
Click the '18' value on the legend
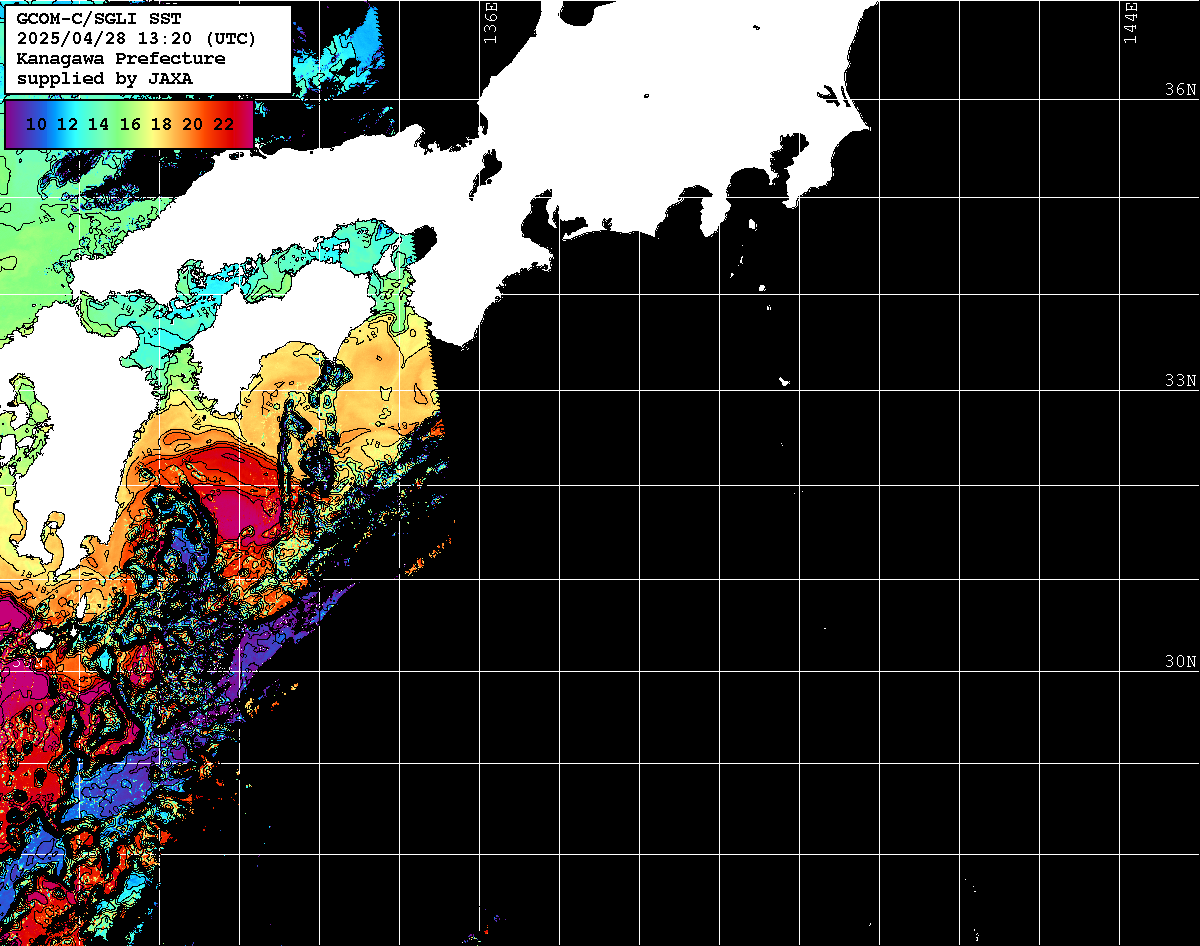point(161,125)
